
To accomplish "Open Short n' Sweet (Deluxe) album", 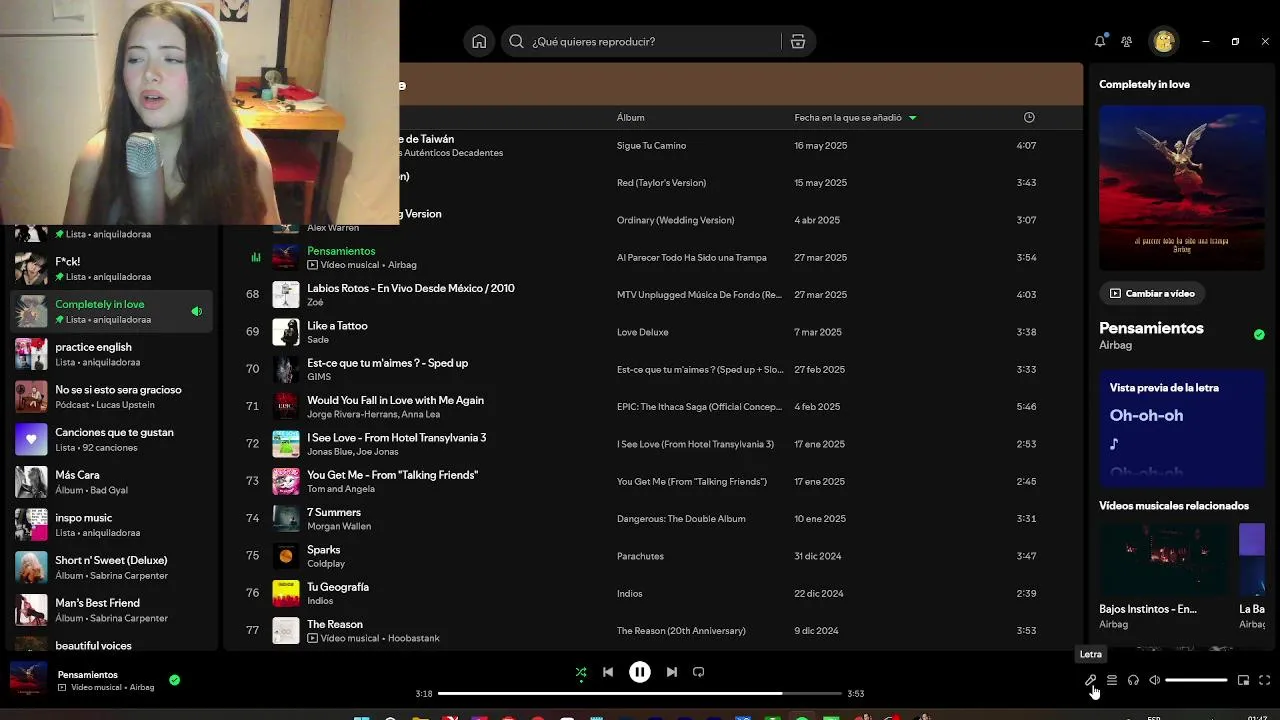I will tap(111, 567).
